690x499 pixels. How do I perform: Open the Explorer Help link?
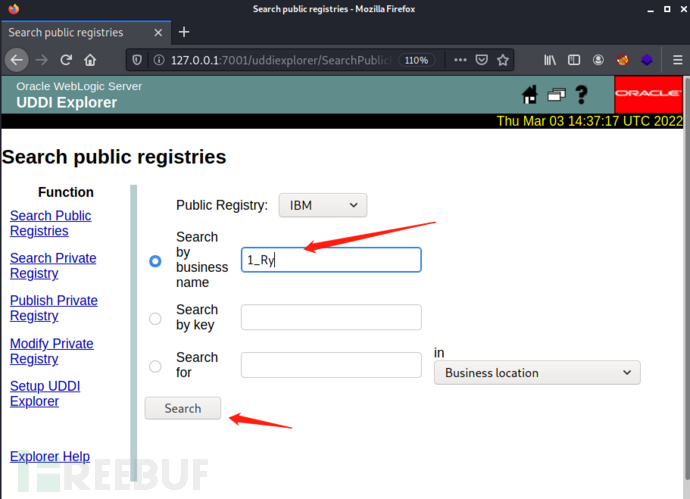point(50,456)
